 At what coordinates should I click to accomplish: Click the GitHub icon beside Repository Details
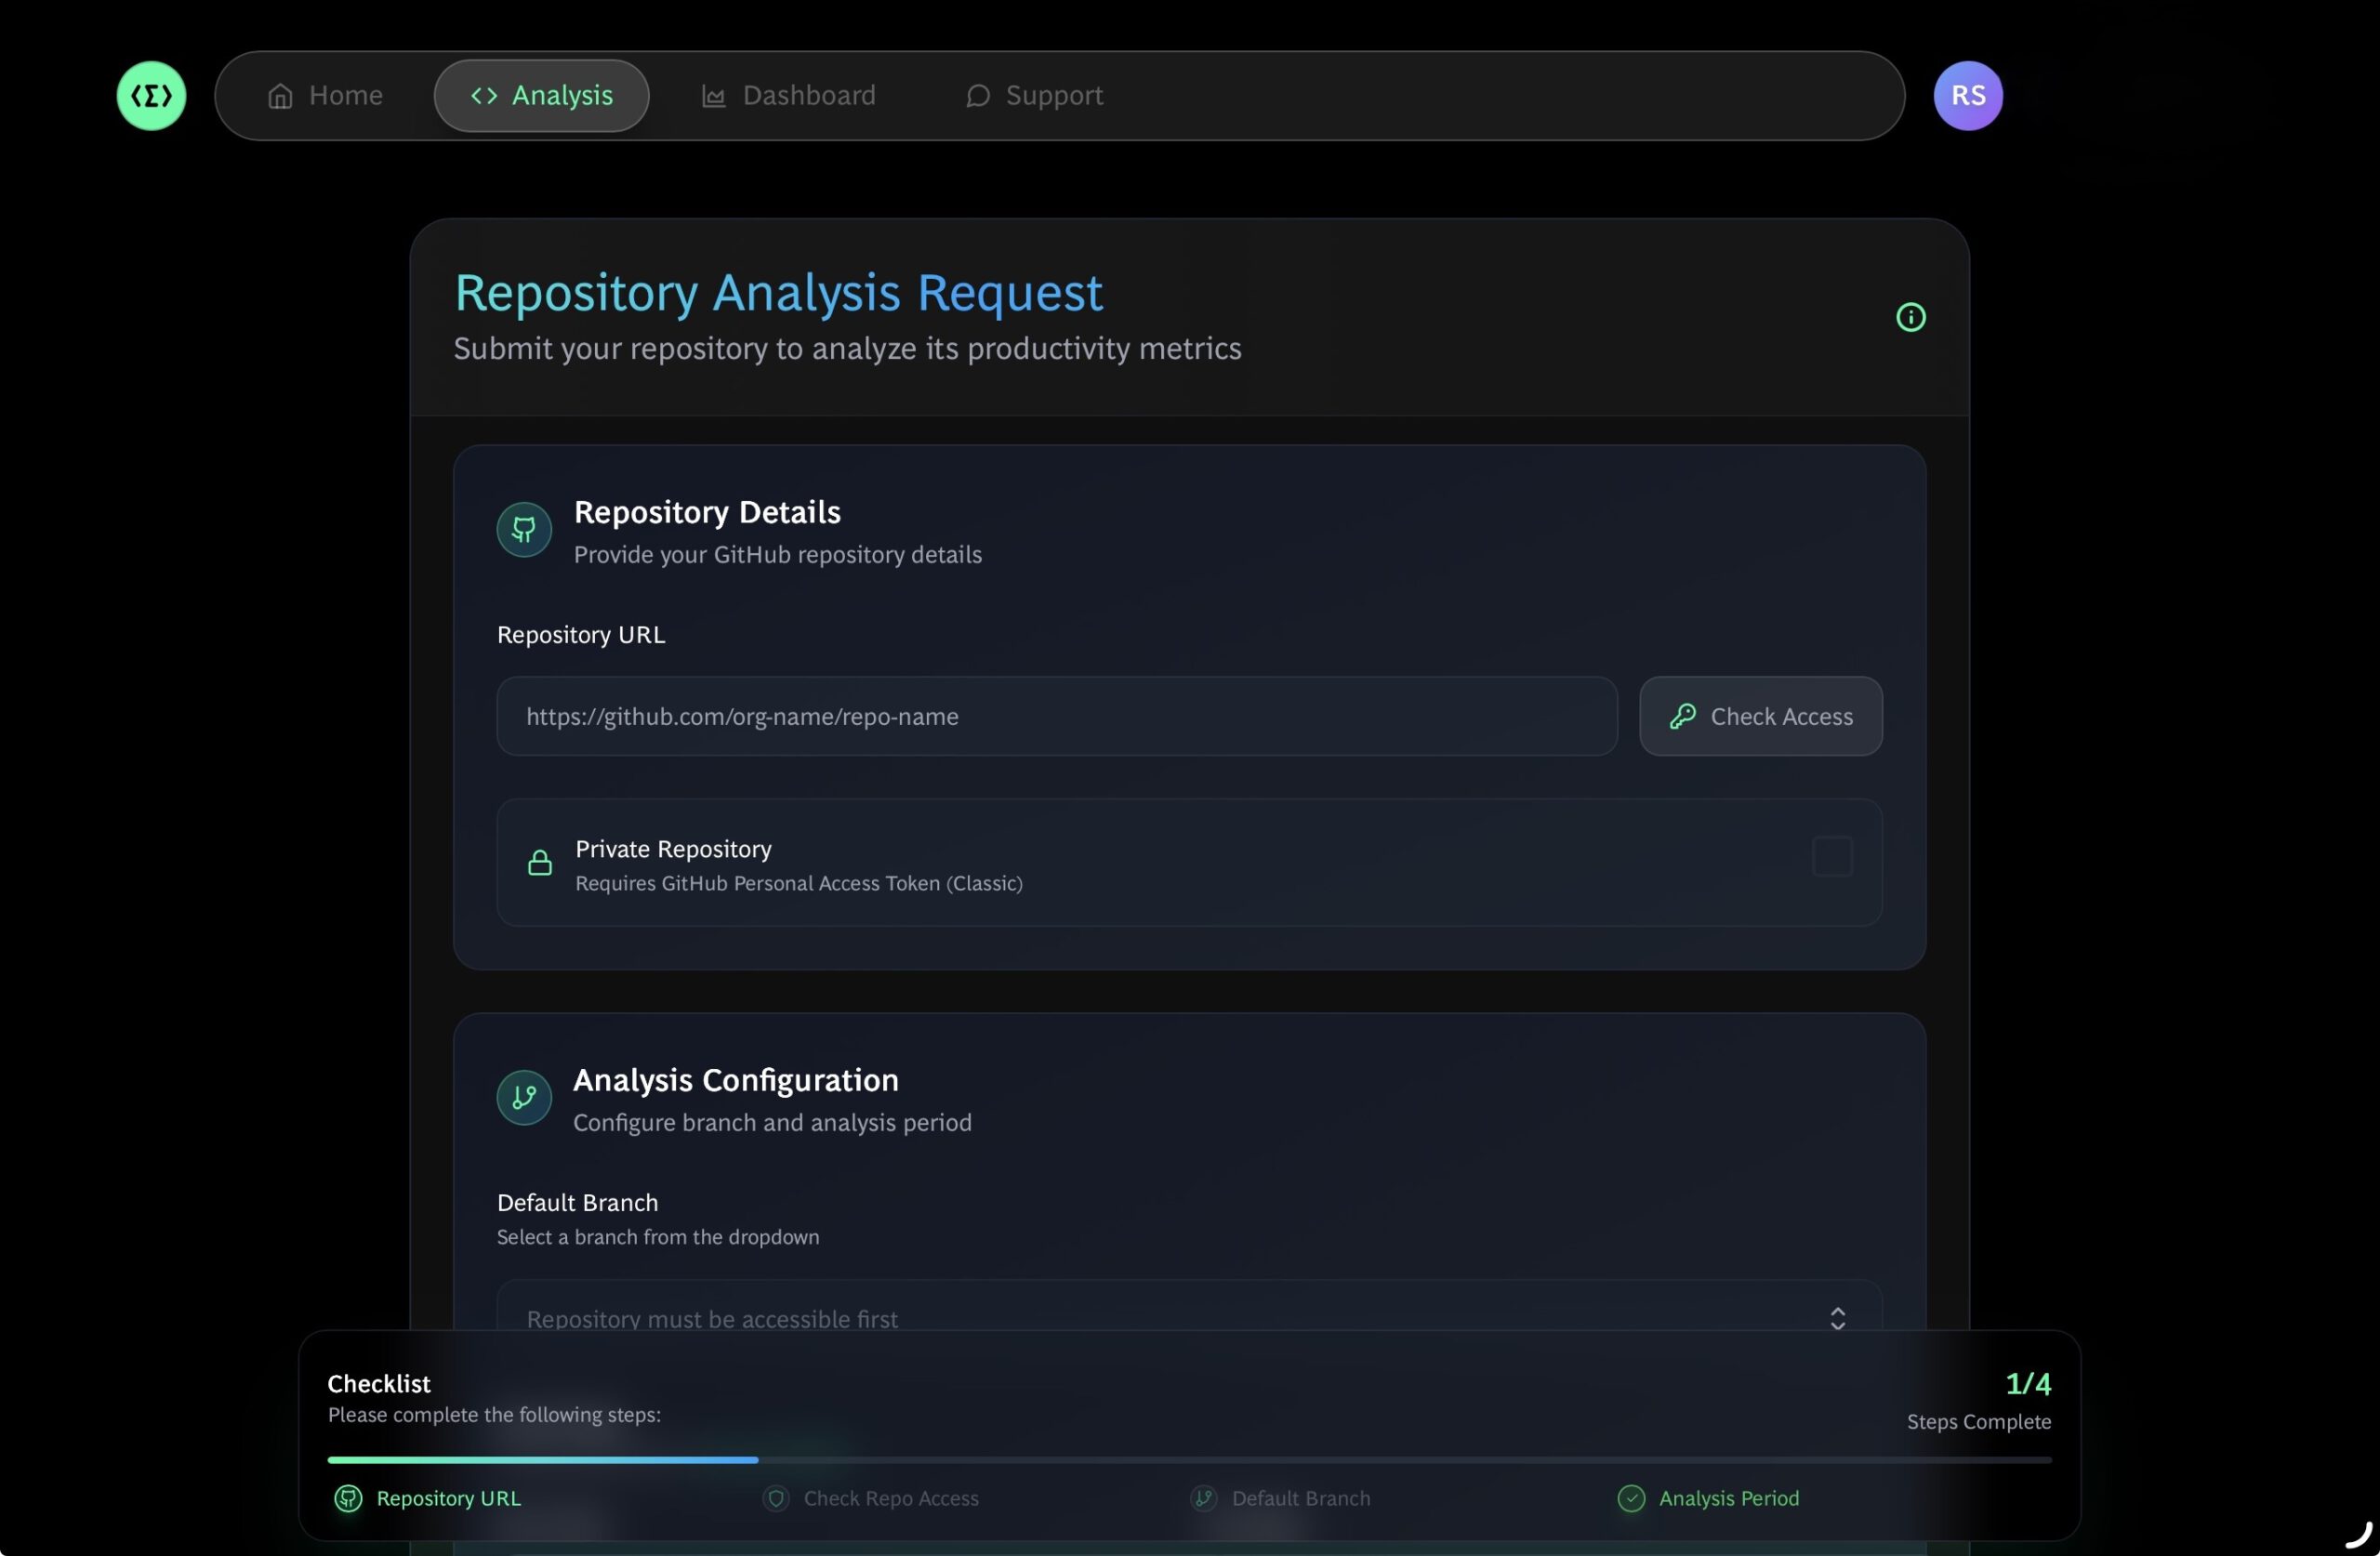[x=524, y=529]
